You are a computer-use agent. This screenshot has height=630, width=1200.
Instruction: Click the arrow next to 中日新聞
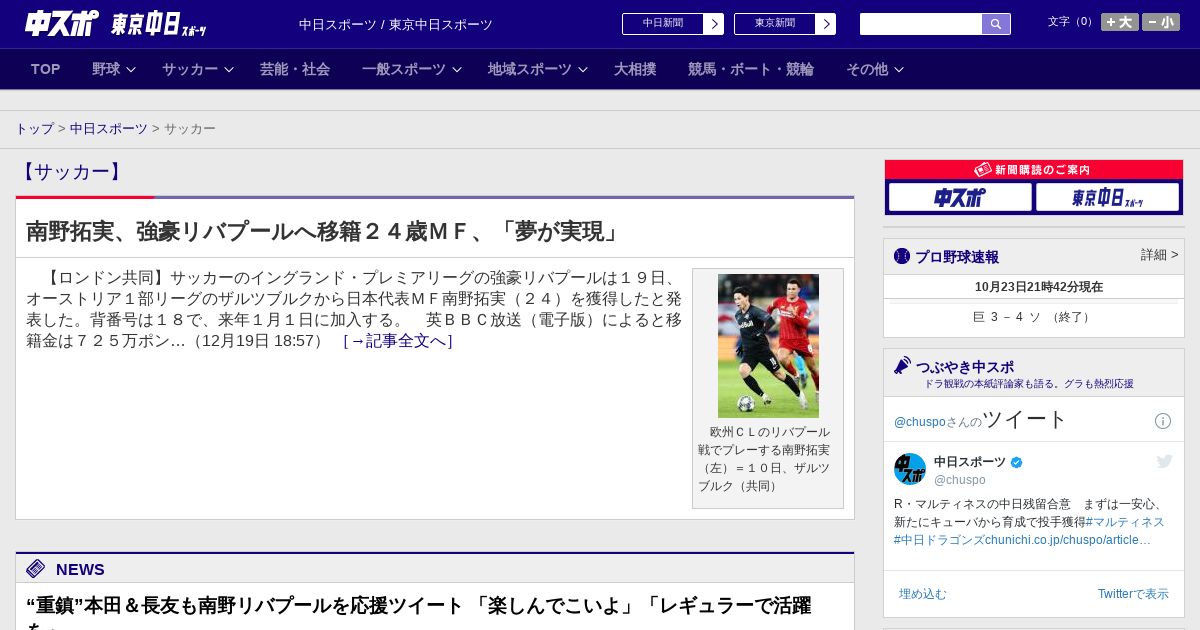coord(714,24)
